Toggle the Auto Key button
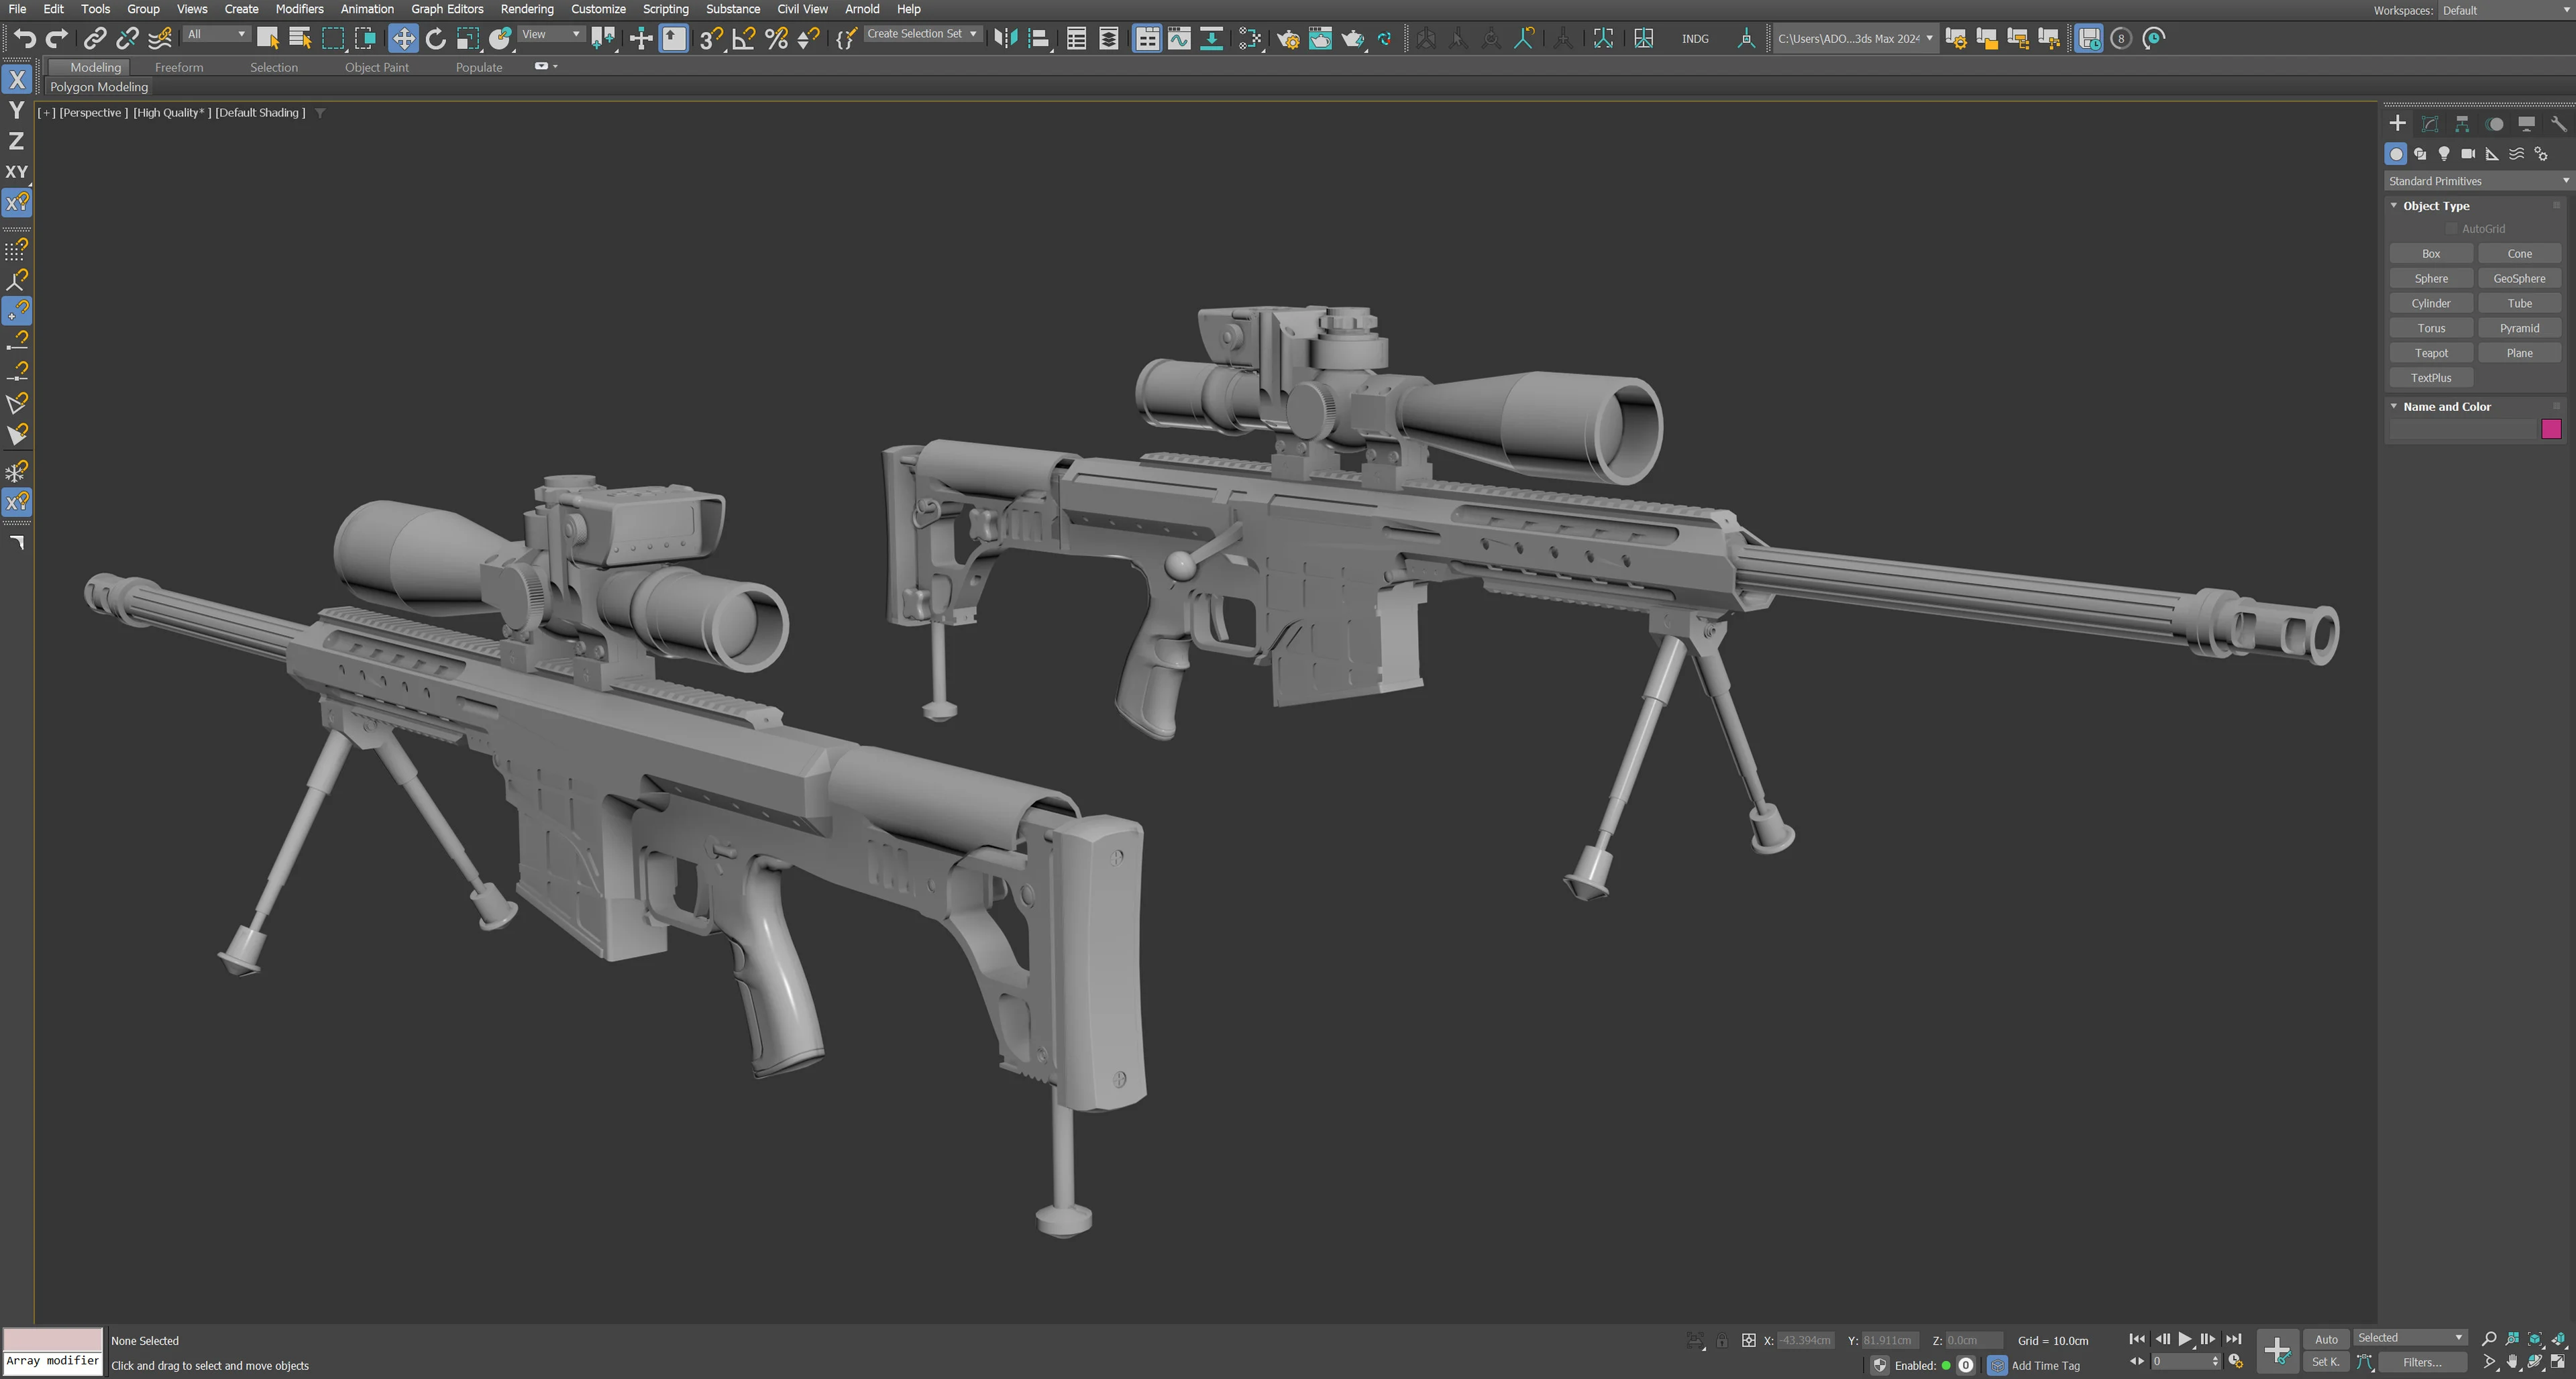2576x1379 pixels. [2326, 1338]
